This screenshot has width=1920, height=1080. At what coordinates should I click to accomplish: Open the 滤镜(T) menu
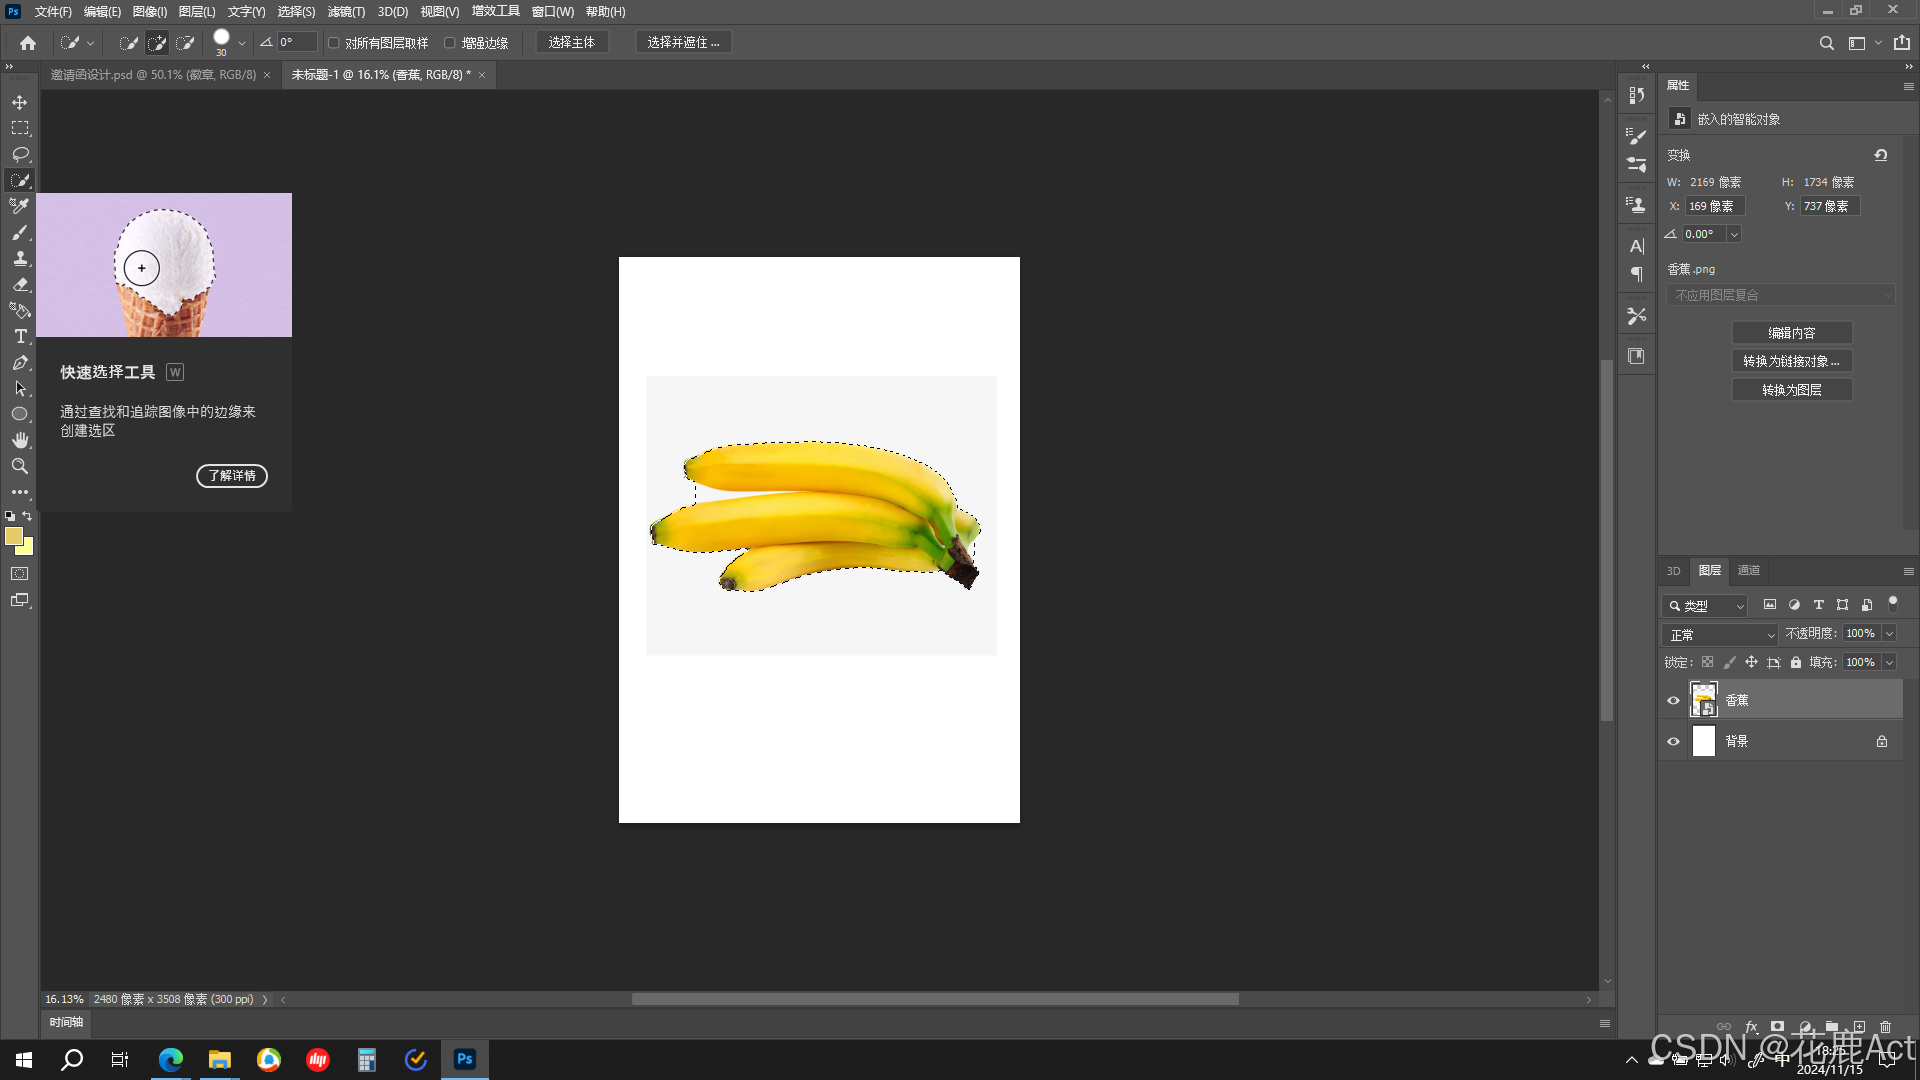pos(346,12)
